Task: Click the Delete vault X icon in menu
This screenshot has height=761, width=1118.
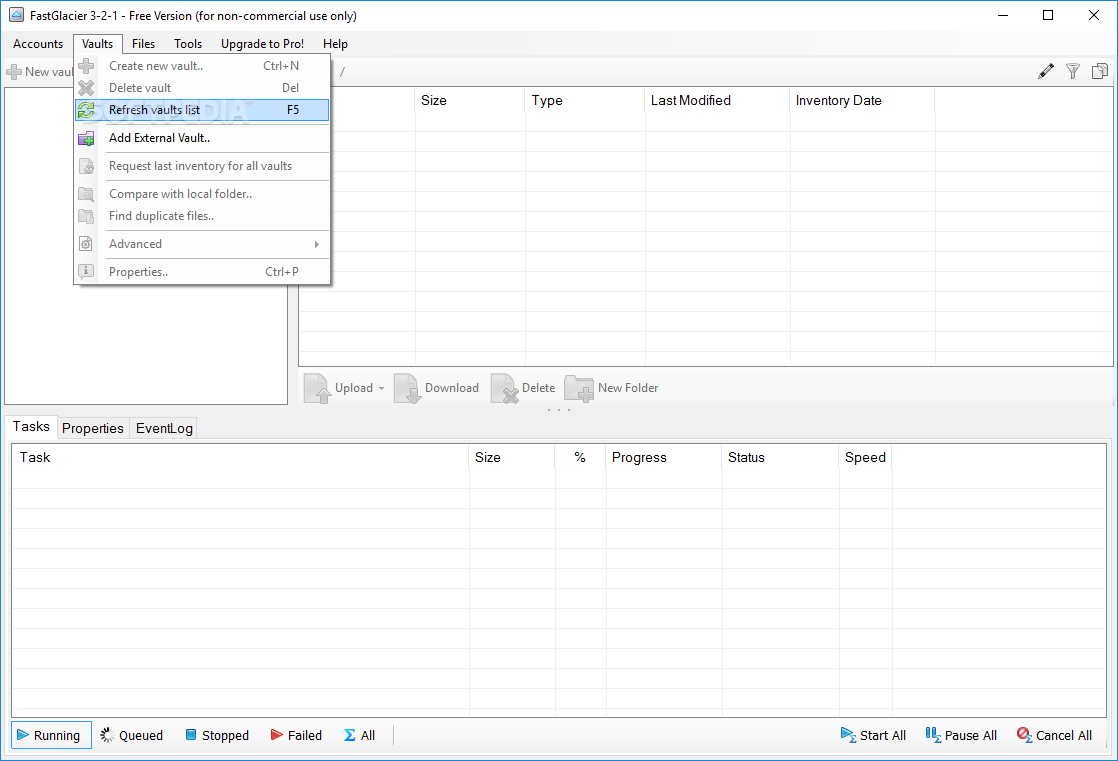Action: (x=86, y=88)
